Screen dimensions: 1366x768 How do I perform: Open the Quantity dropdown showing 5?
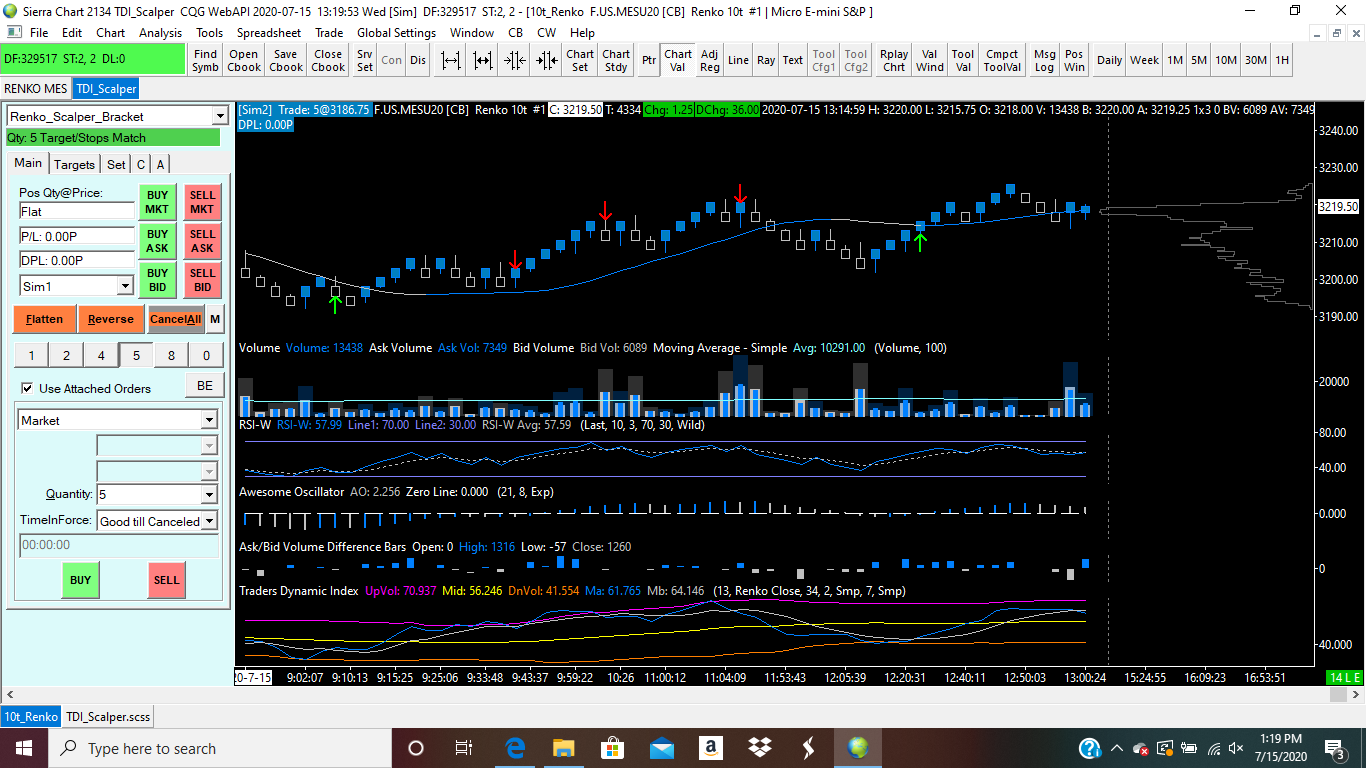point(209,494)
